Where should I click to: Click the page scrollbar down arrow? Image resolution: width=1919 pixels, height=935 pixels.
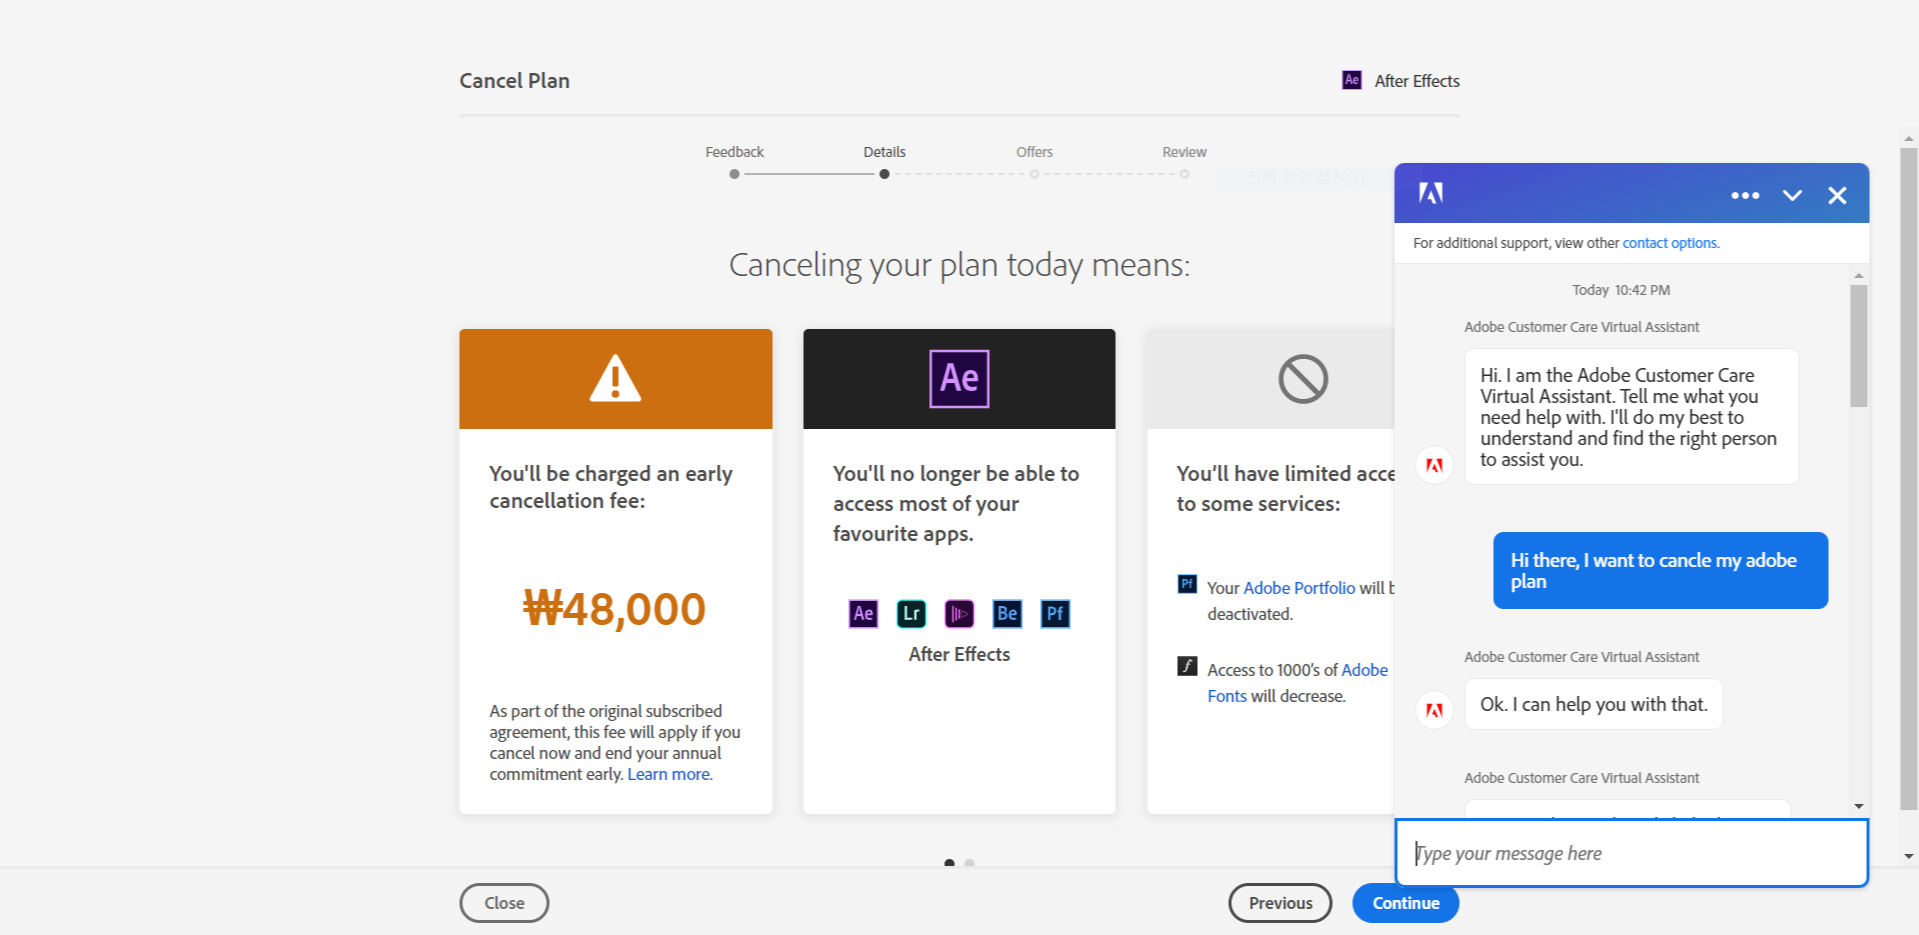(x=1908, y=856)
